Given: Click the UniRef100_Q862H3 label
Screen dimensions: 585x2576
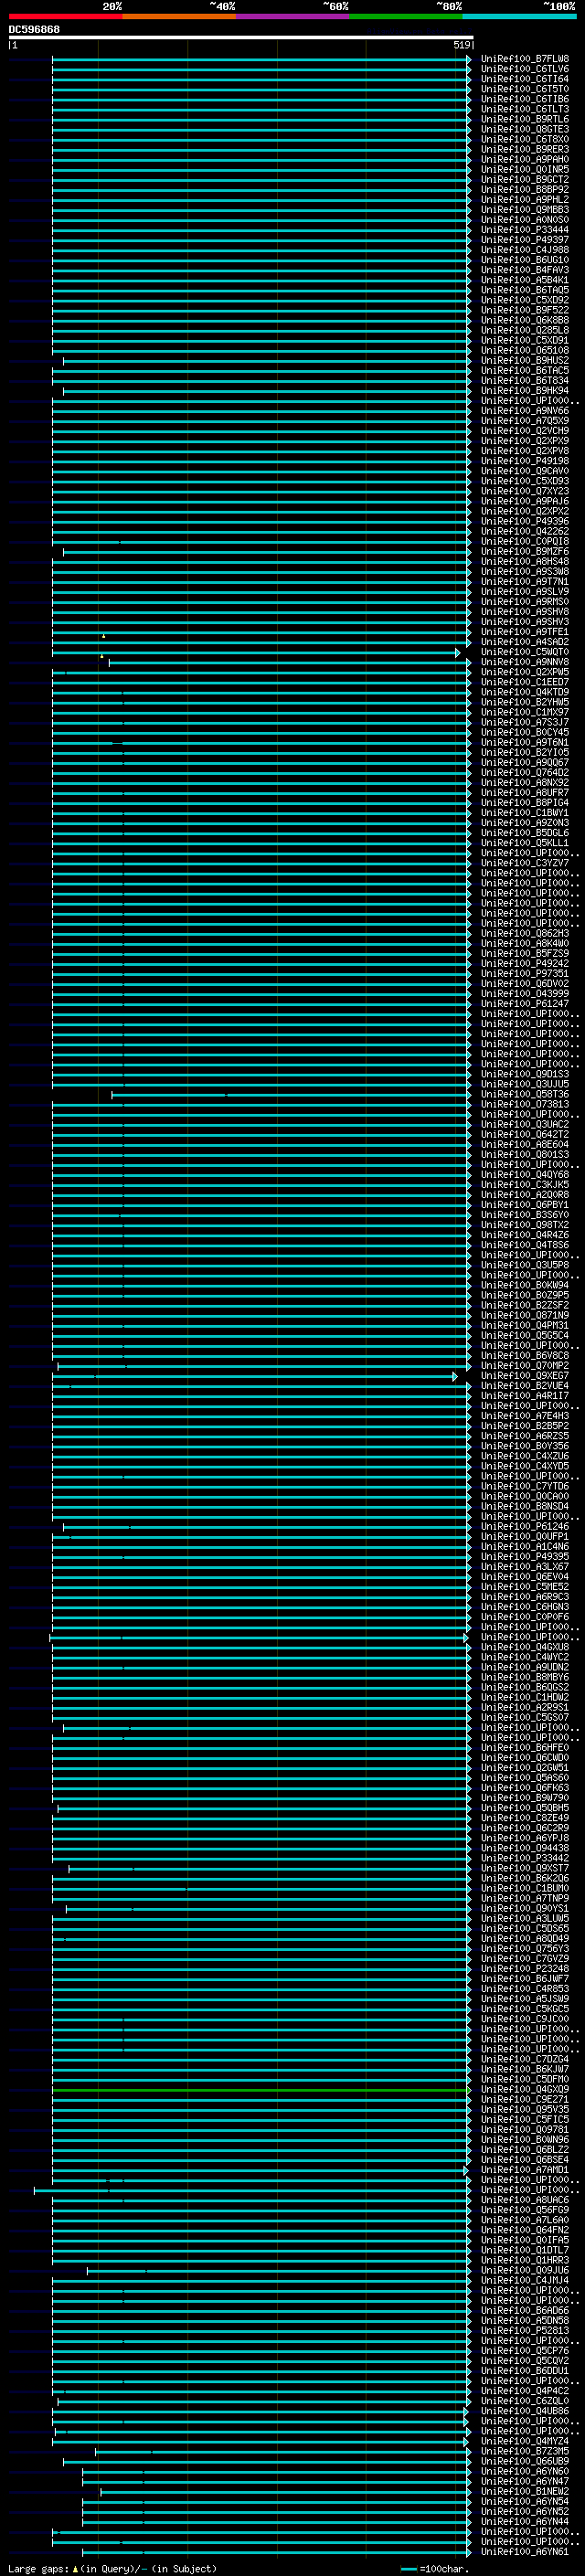Looking at the screenshot, I should click(525, 934).
